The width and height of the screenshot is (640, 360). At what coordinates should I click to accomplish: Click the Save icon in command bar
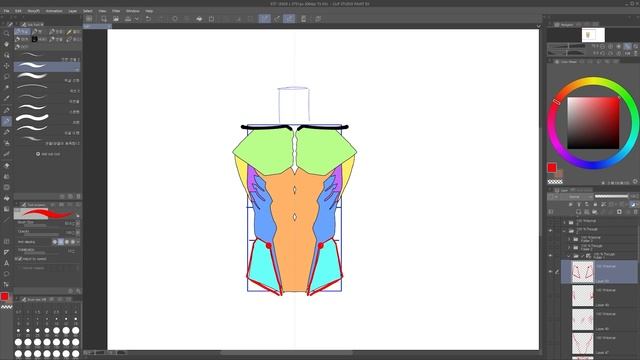click(128, 19)
